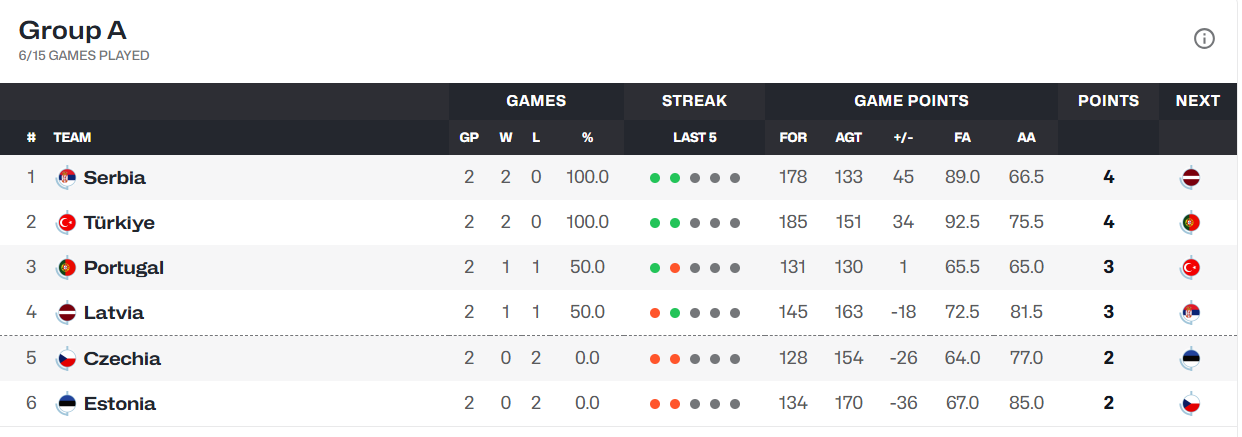Image resolution: width=1242 pixels, height=437 pixels.
Task: Click Estonia's flag icon in the team column
Action: click(x=66, y=404)
